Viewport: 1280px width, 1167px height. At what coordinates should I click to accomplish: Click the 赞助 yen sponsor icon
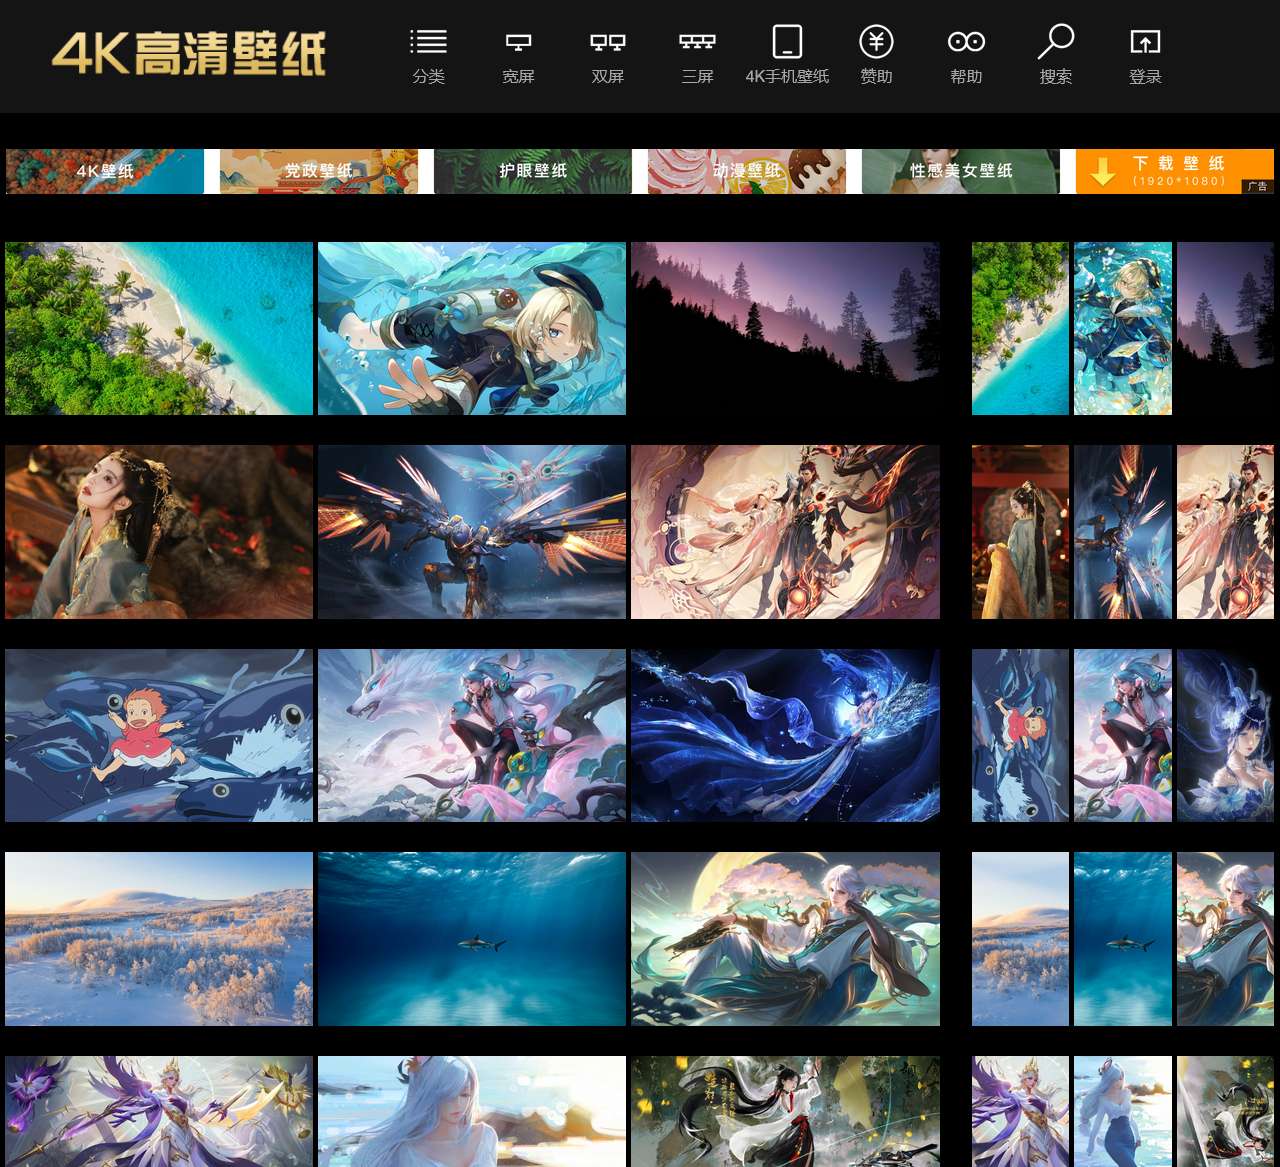[876, 43]
